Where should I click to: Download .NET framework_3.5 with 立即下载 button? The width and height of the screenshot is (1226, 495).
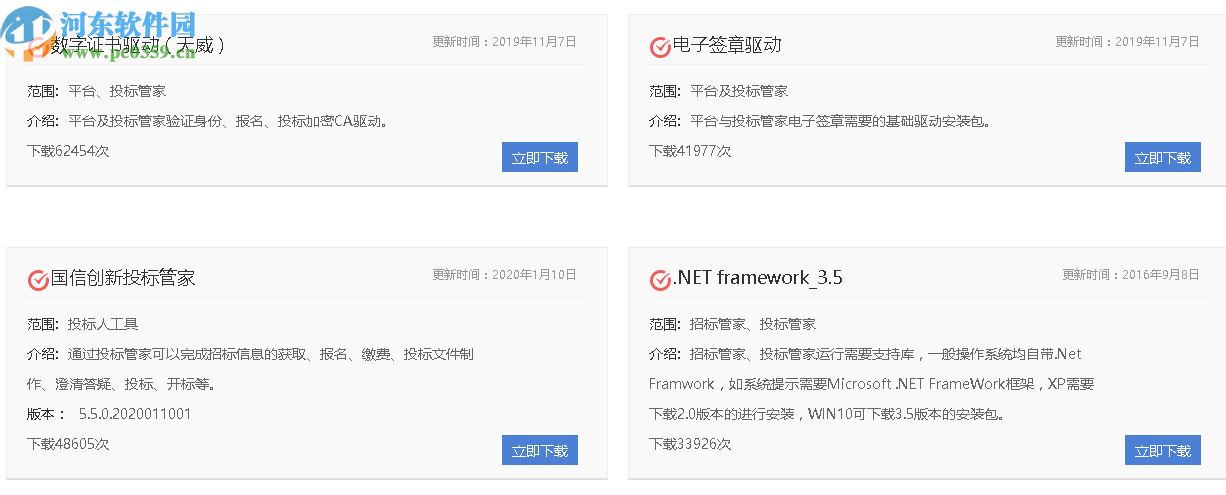click(x=1163, y=450)
